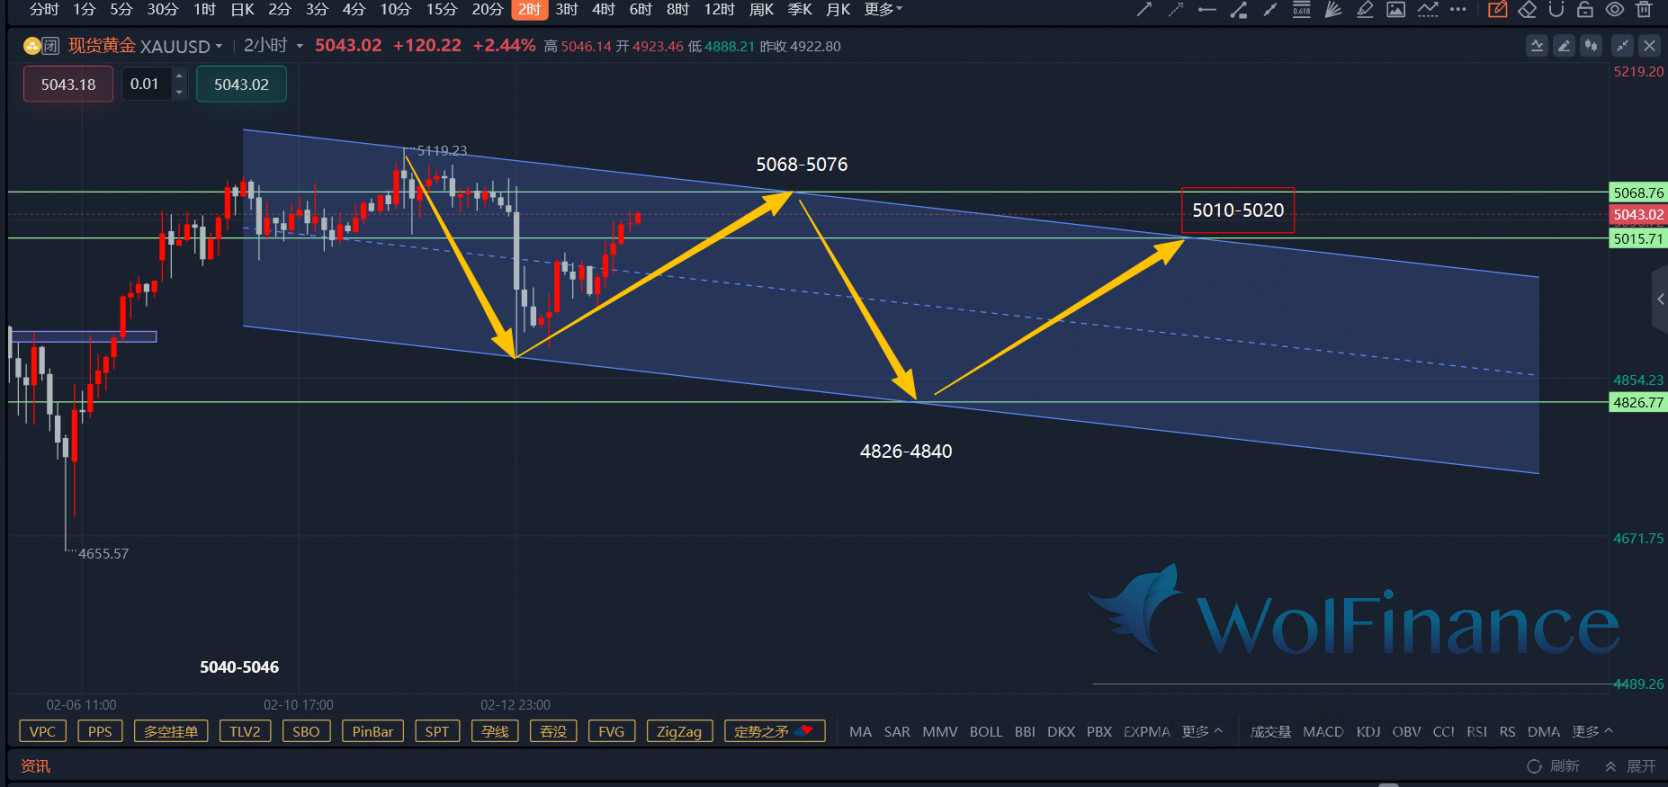Increase lot size with up stepper arrow
The height and width of the screenshot is (787, 1668).
(x=179, y=76)
